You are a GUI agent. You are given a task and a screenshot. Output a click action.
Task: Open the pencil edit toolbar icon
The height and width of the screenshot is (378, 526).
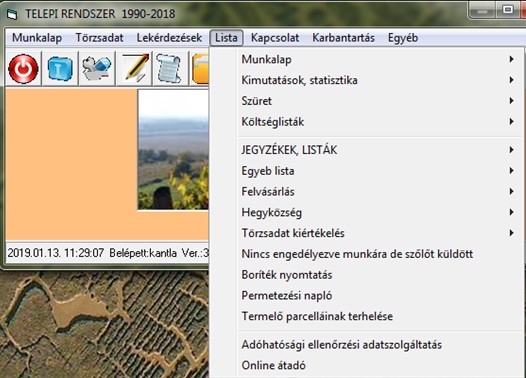(x=134, y=69)
